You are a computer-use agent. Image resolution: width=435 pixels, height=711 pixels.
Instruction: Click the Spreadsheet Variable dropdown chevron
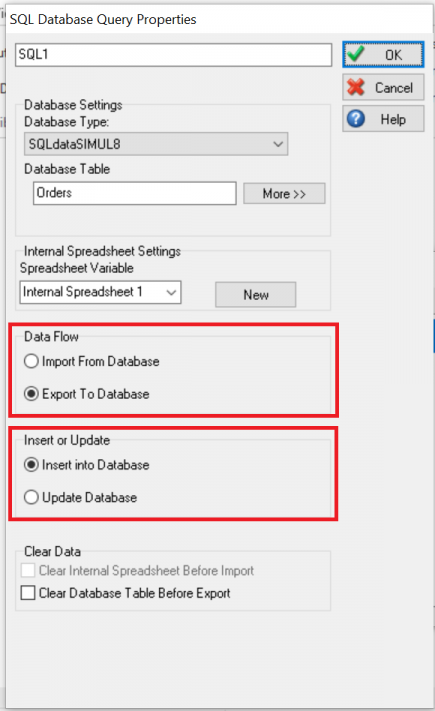click(171, 292)
